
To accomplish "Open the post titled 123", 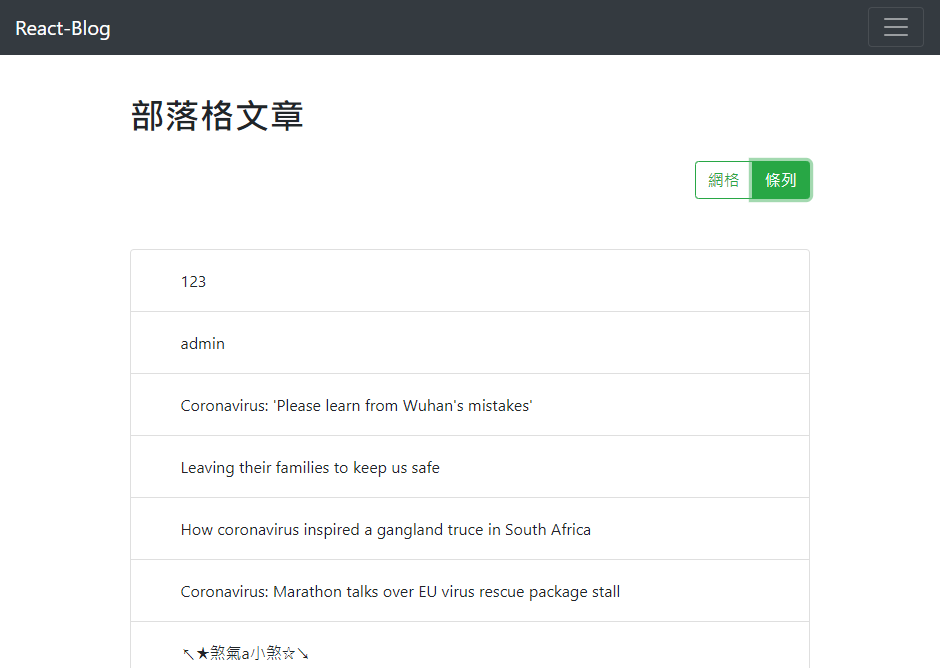I will (x=470, y=281).
